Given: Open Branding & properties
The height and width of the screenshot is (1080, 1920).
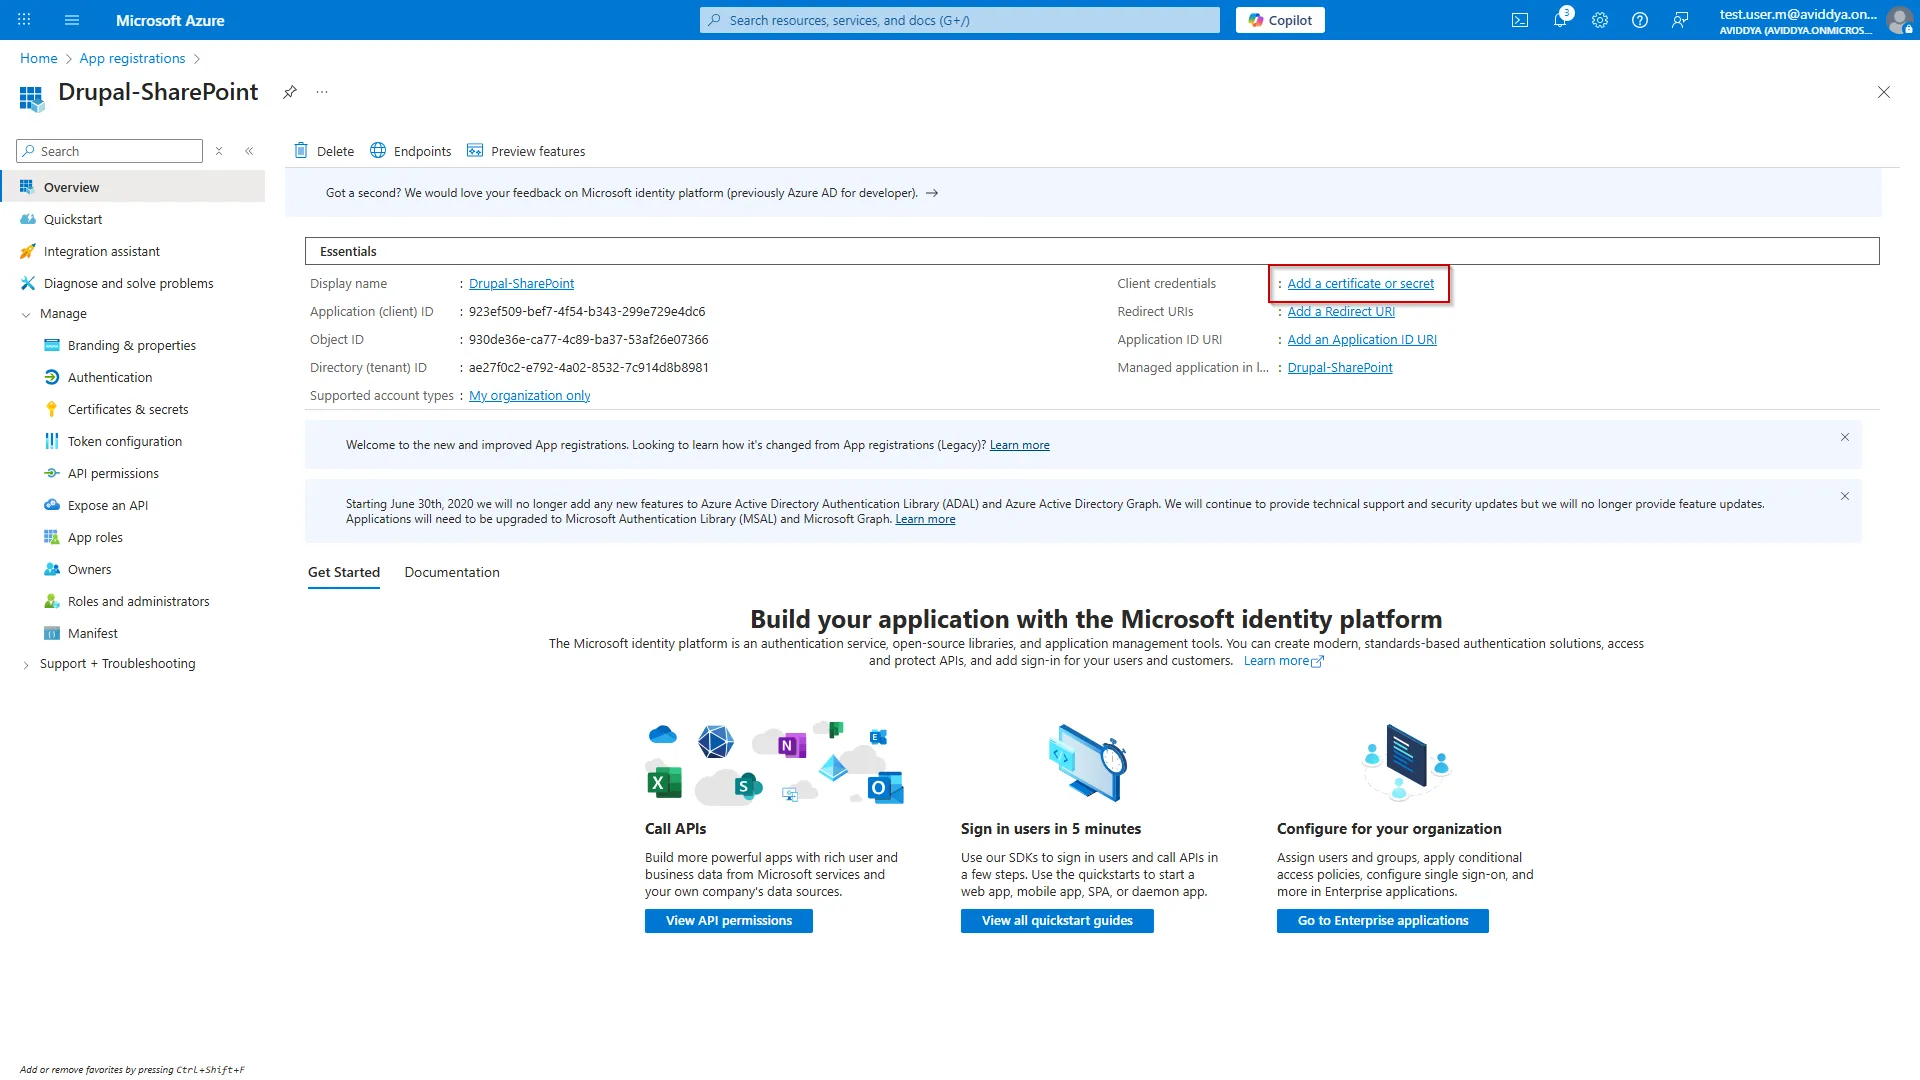Looking at the screenshot, I should 134,345.
